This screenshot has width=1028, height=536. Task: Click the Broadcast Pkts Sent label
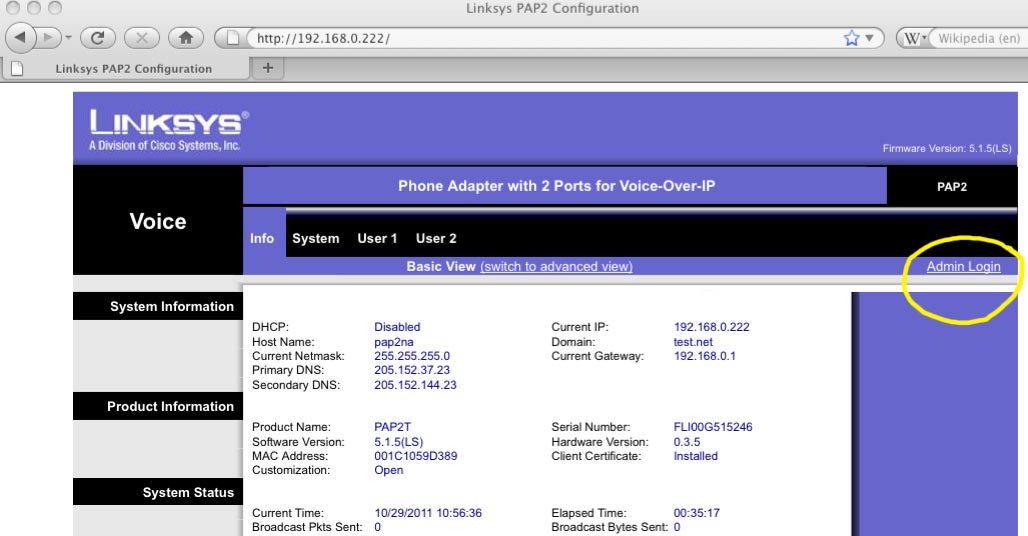307,527
